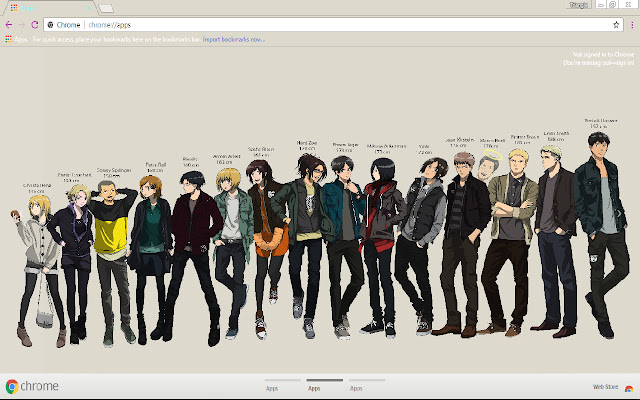Click the forward navigation arrow
The width and height of the screenshot is (640, 400).
(22, 25)
